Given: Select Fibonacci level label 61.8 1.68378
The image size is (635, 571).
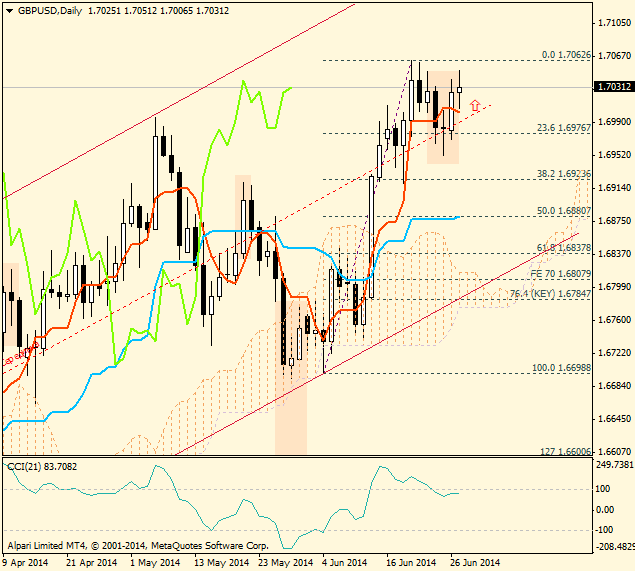Looking at the screenshot, I should tap(564, 247).
